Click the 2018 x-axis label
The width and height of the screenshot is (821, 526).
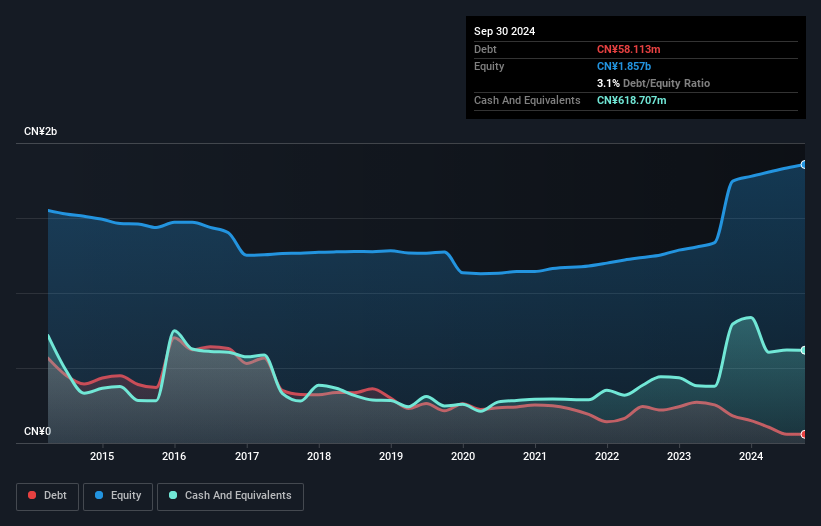click(x=319, y=456)
